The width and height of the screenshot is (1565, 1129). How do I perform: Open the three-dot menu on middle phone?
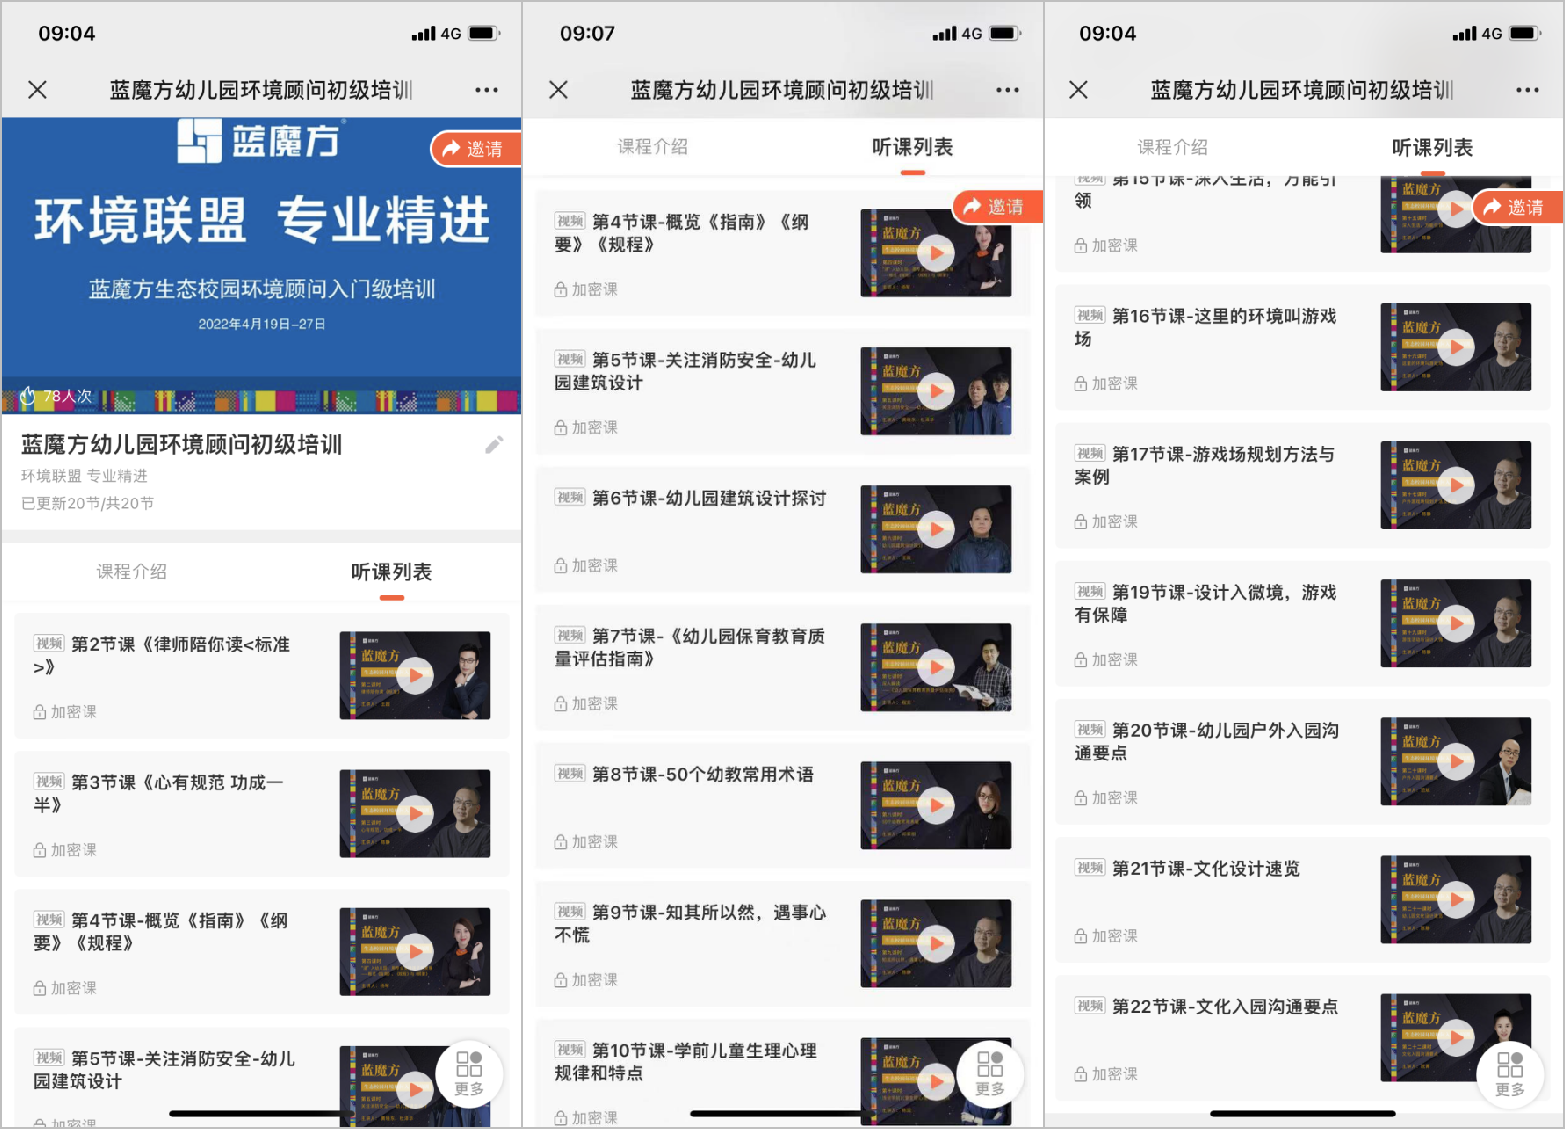(x=1007, y=90)
